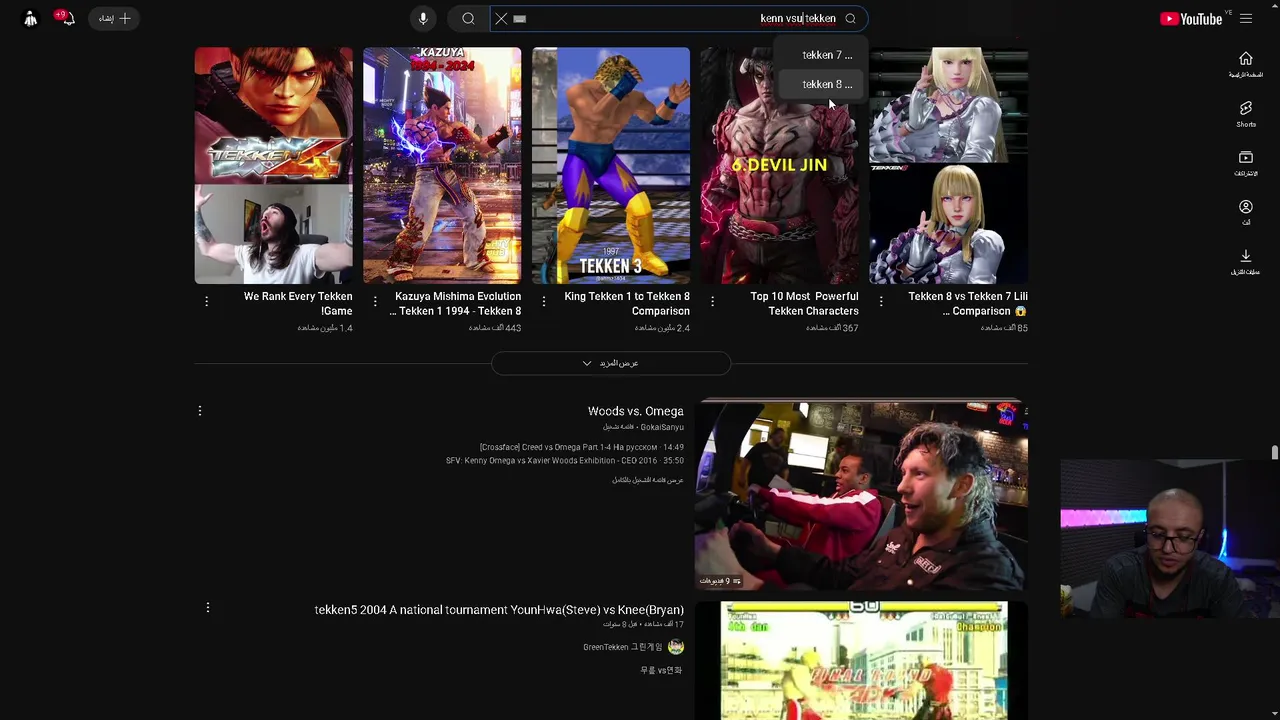
Task: Open title 'King Tekken 1 to Tekken 8 Comparison'
Action: (627, 303)
